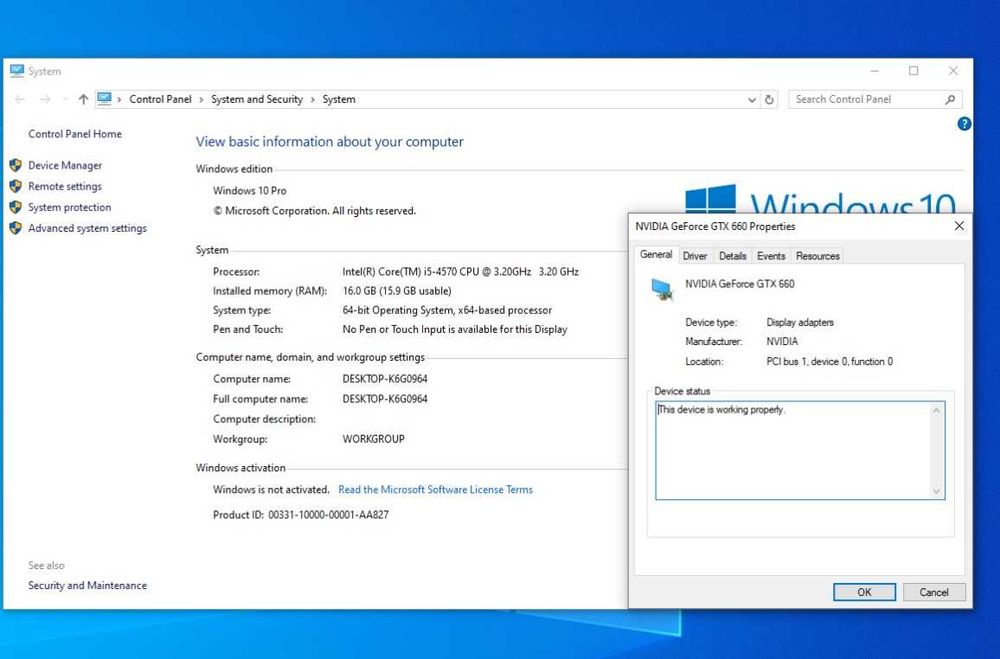Screen dimensions: 1000x659
Task: Click the shield icon beside Remote settings
Action: coord(16,186)
